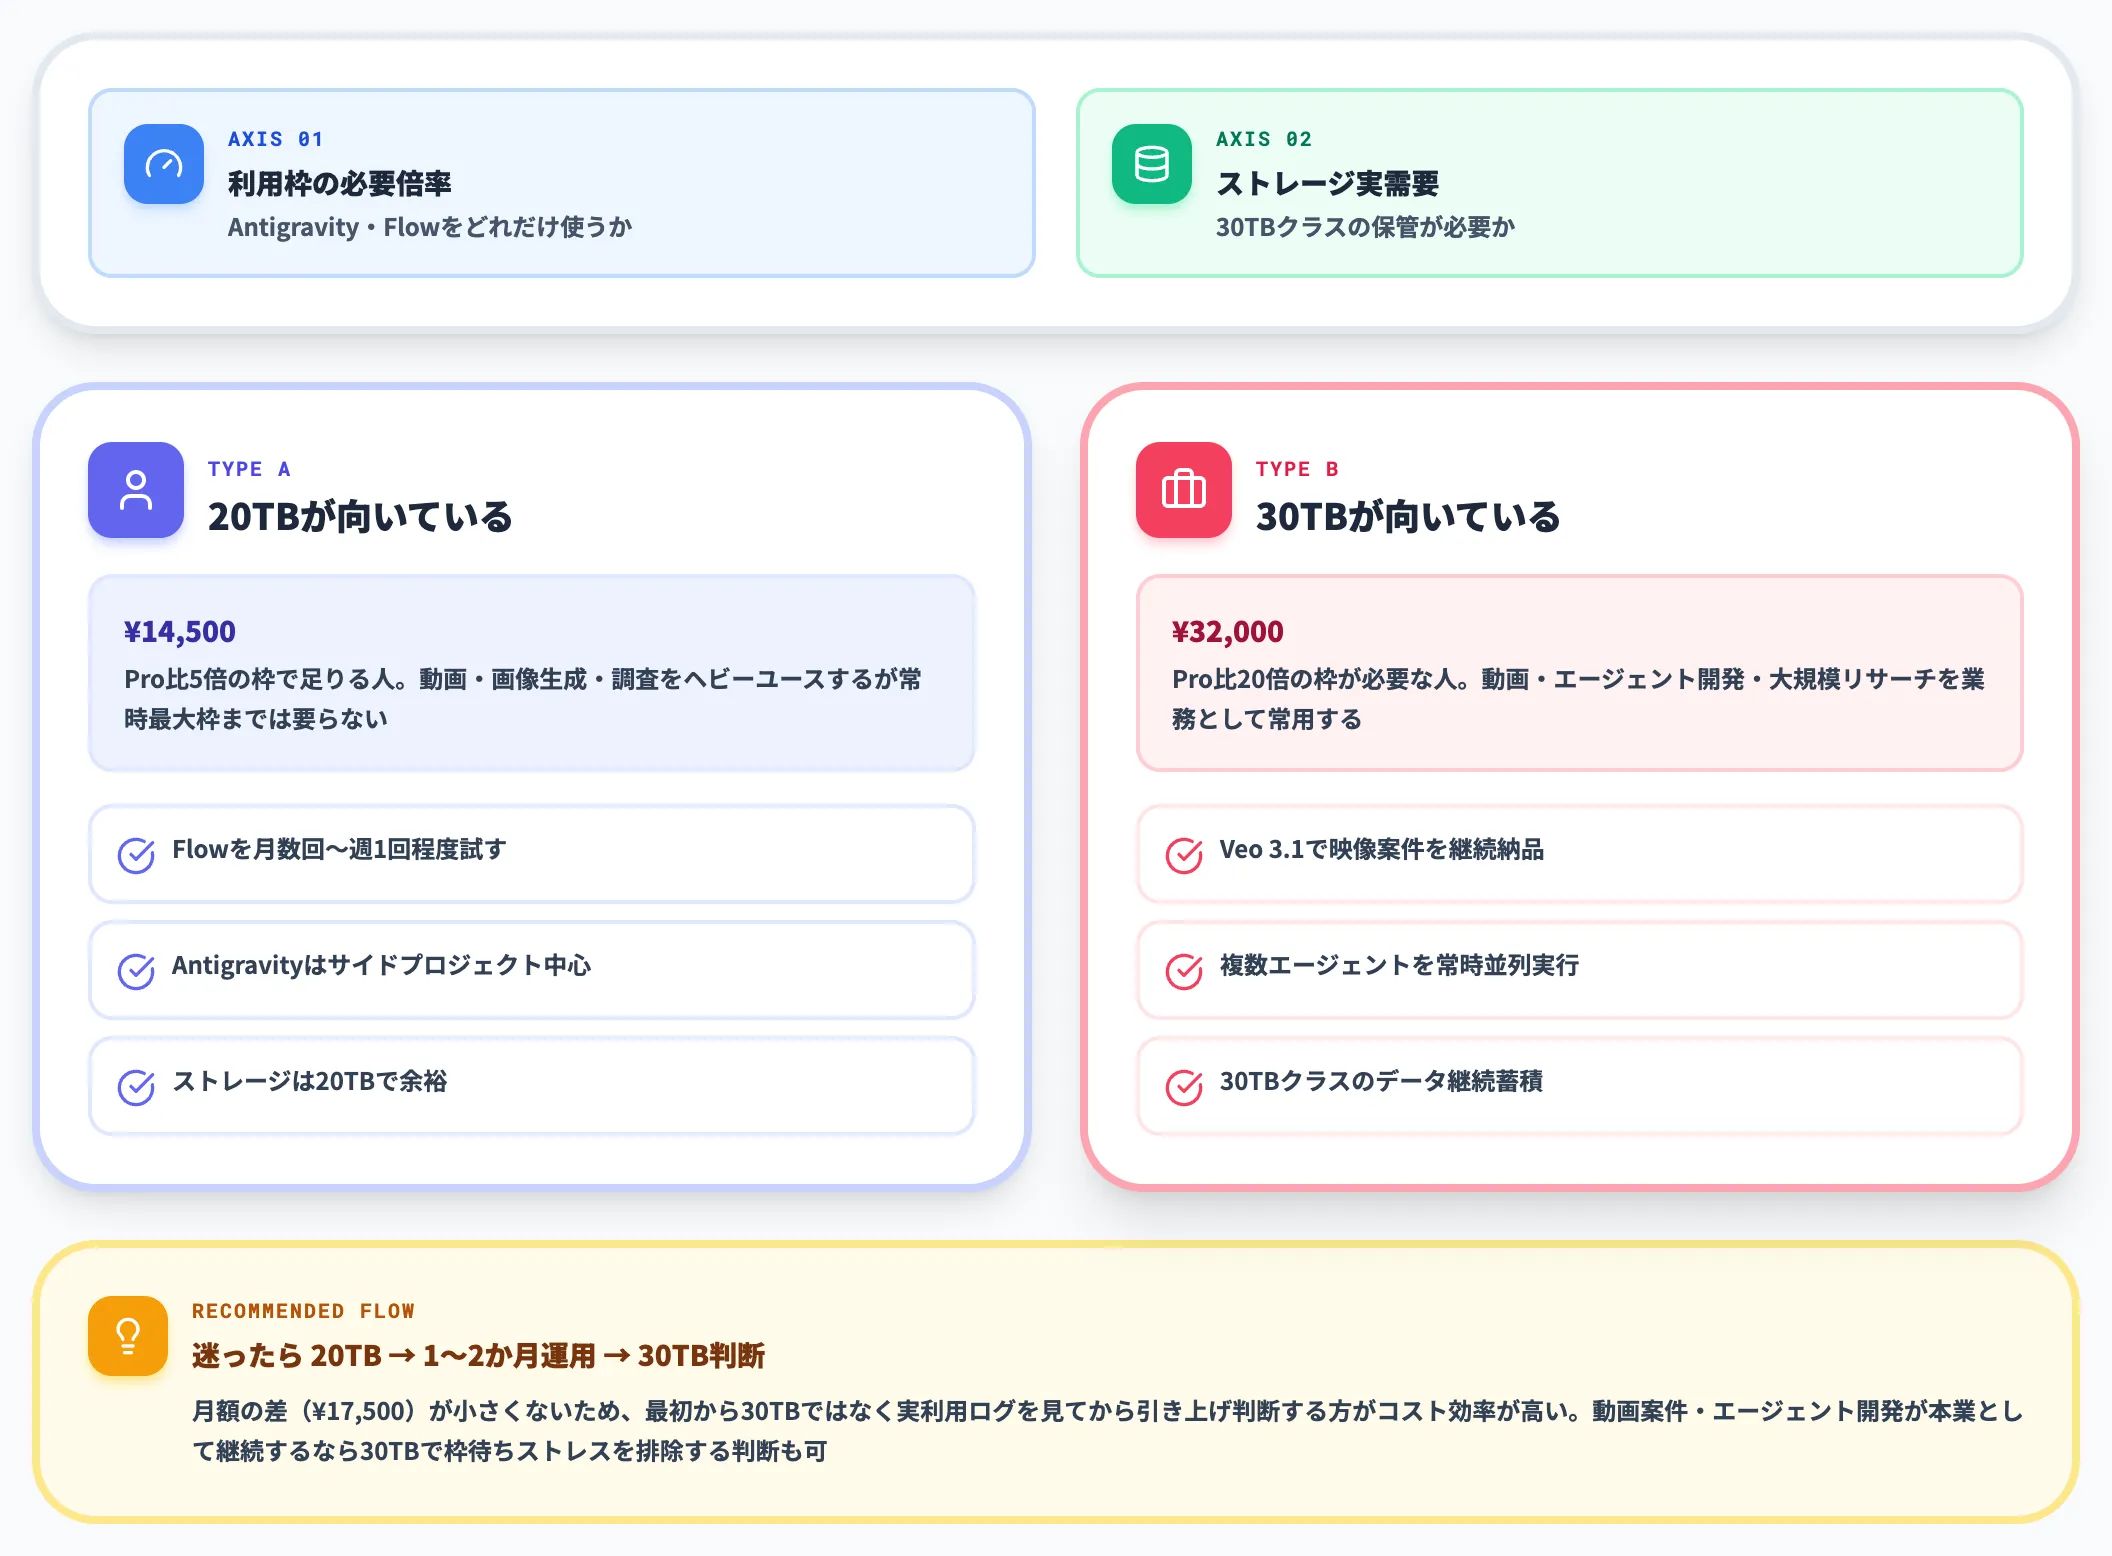
Task: Select the AXIS 01 label text
Action: (x=275, y=139)
